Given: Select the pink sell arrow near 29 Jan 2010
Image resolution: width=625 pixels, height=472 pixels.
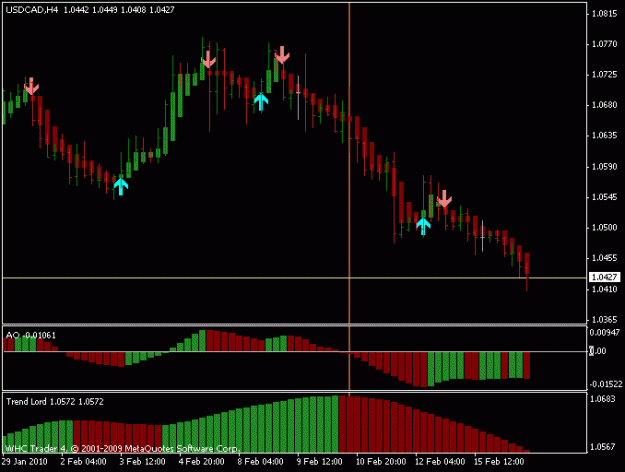Looking at the screenshot, I should click(31, 86).
